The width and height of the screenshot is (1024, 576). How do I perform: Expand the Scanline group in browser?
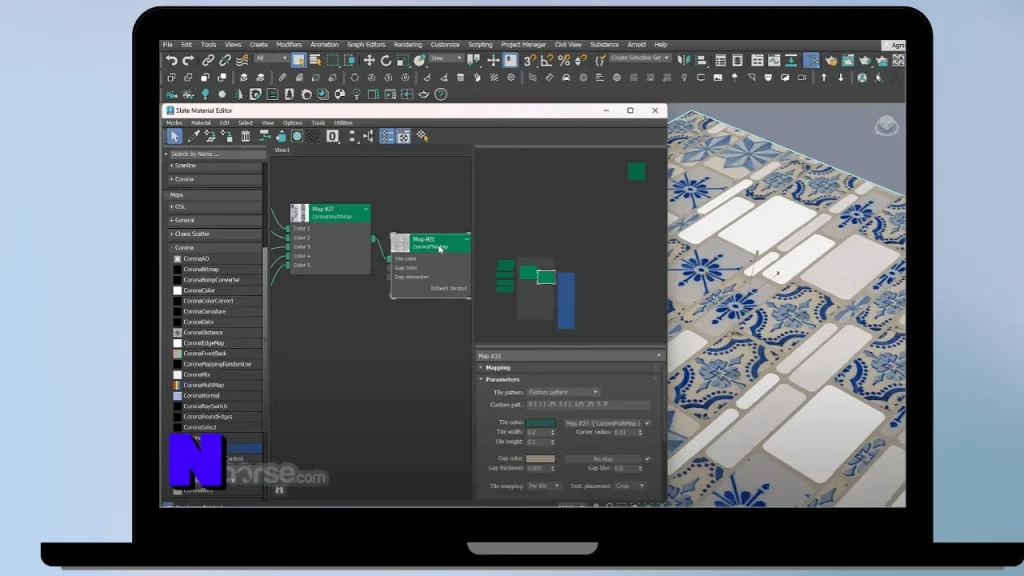[x=214, y=165]
